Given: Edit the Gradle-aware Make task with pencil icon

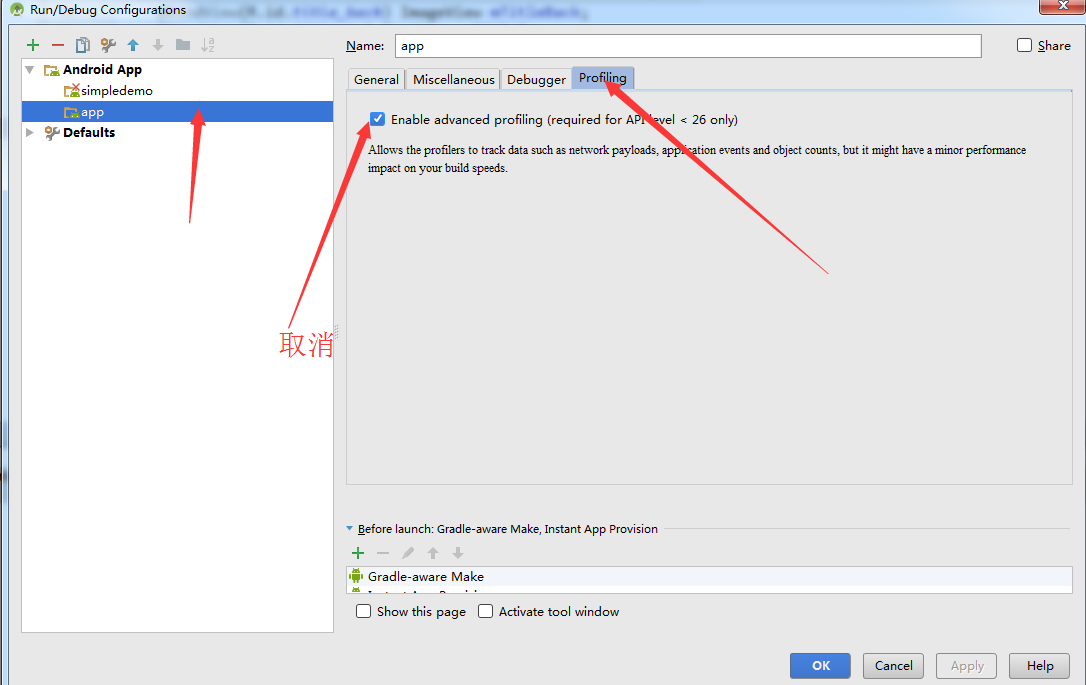Looking at the screenshot, I should pos(408,552).
